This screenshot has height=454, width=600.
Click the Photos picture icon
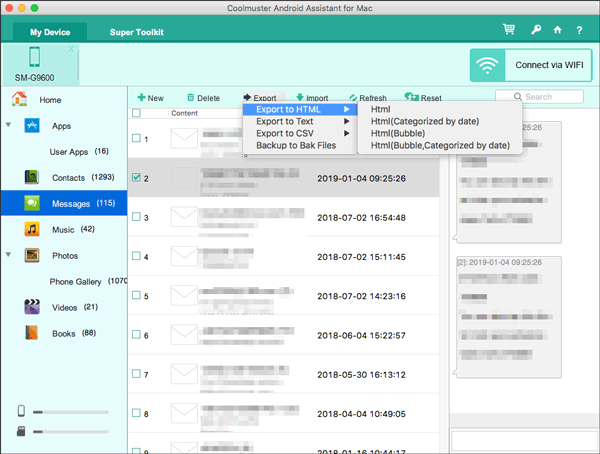pyautogui.click(x=32, y=255)
